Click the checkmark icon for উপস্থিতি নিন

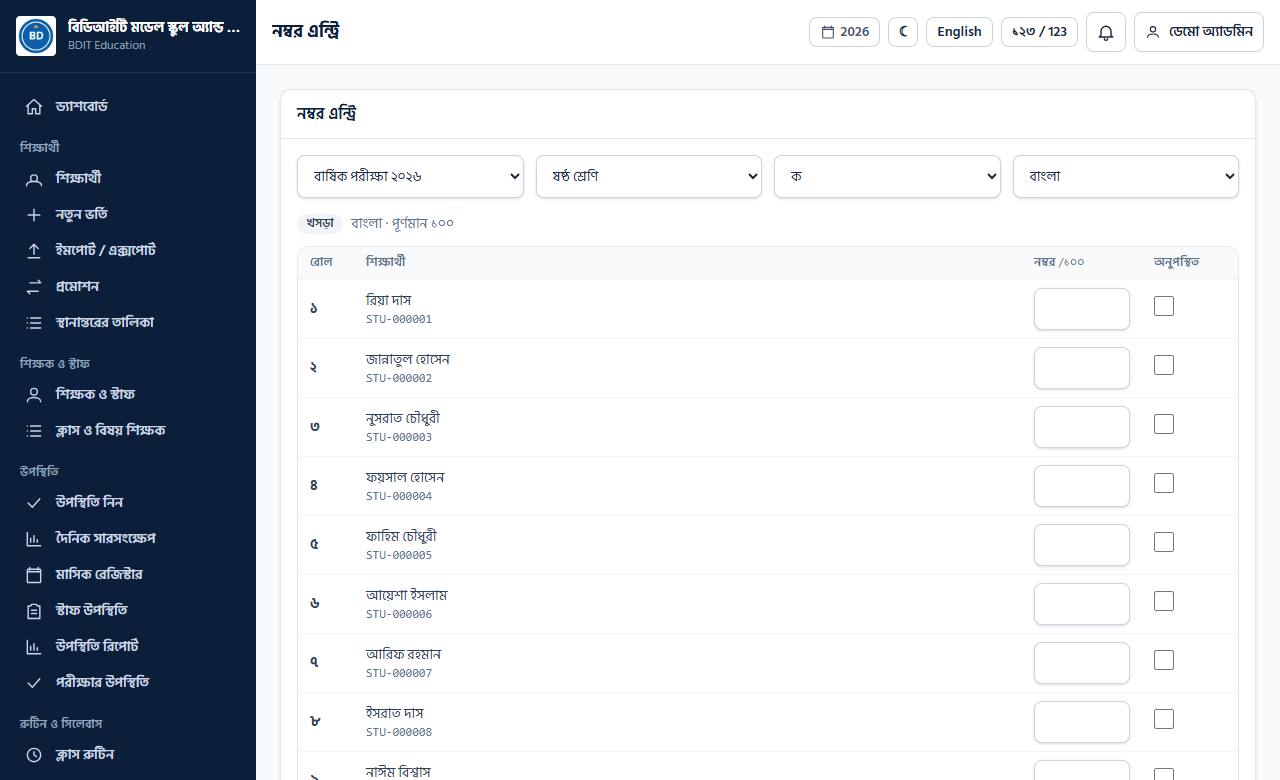click(34, 502)
